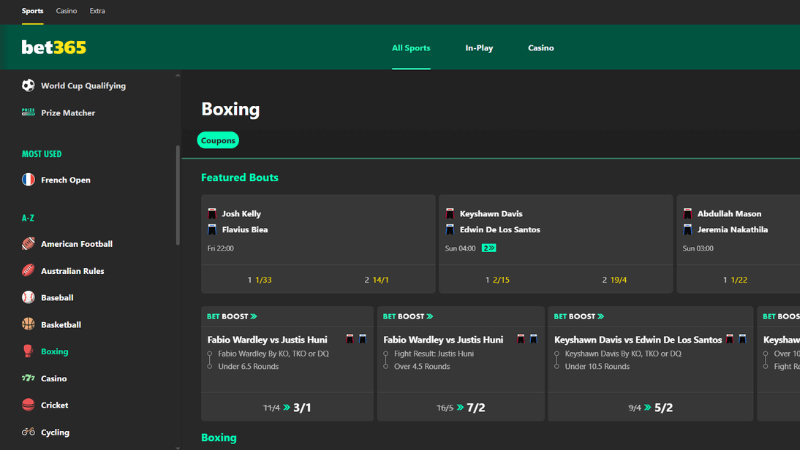This screenshot has width=800, height=450.
Task: Click the more-markets badge beside Sun 04:00
Action: click(x=489, y=248)
